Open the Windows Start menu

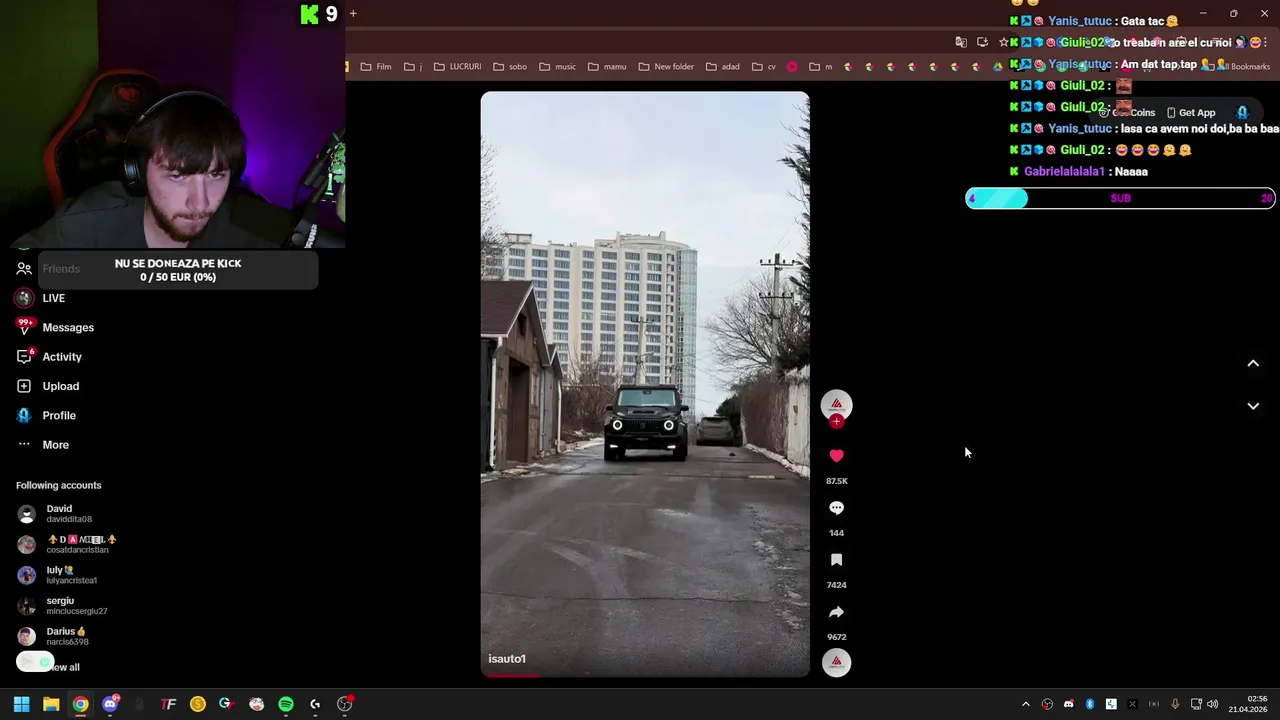click(21, 704)
